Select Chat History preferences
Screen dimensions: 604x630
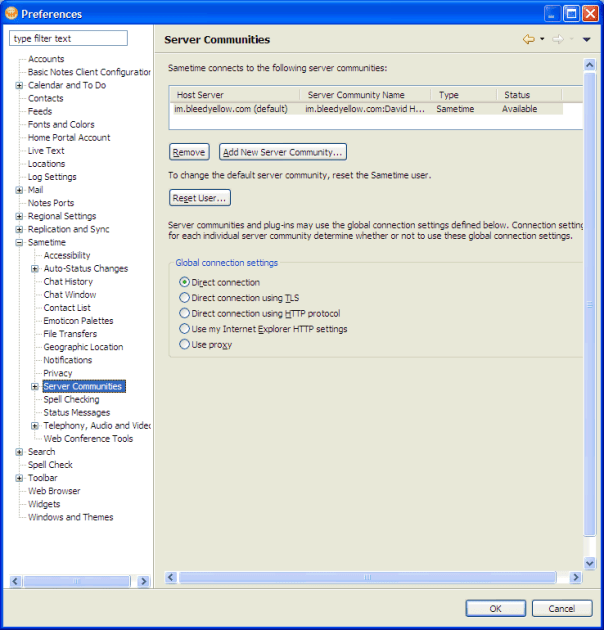(68, 282)
